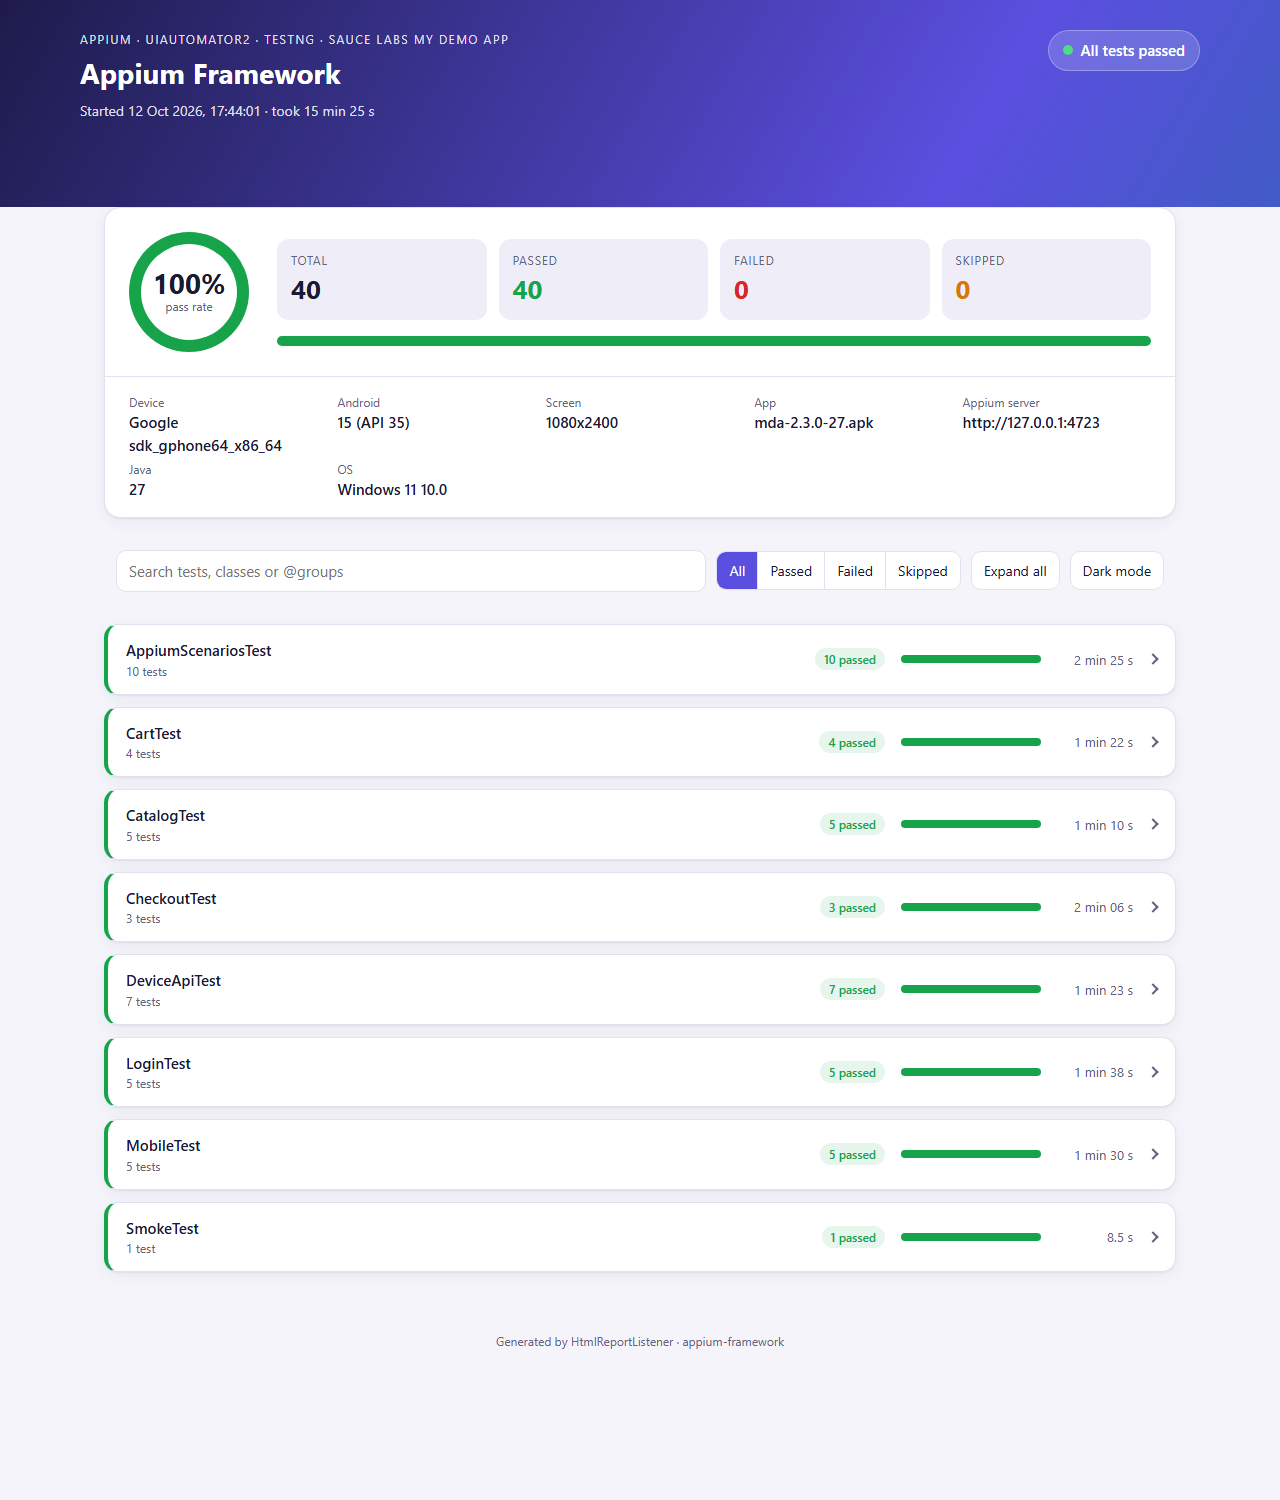
Task: Click the 3 passed badge
Action: coord(852,907)
